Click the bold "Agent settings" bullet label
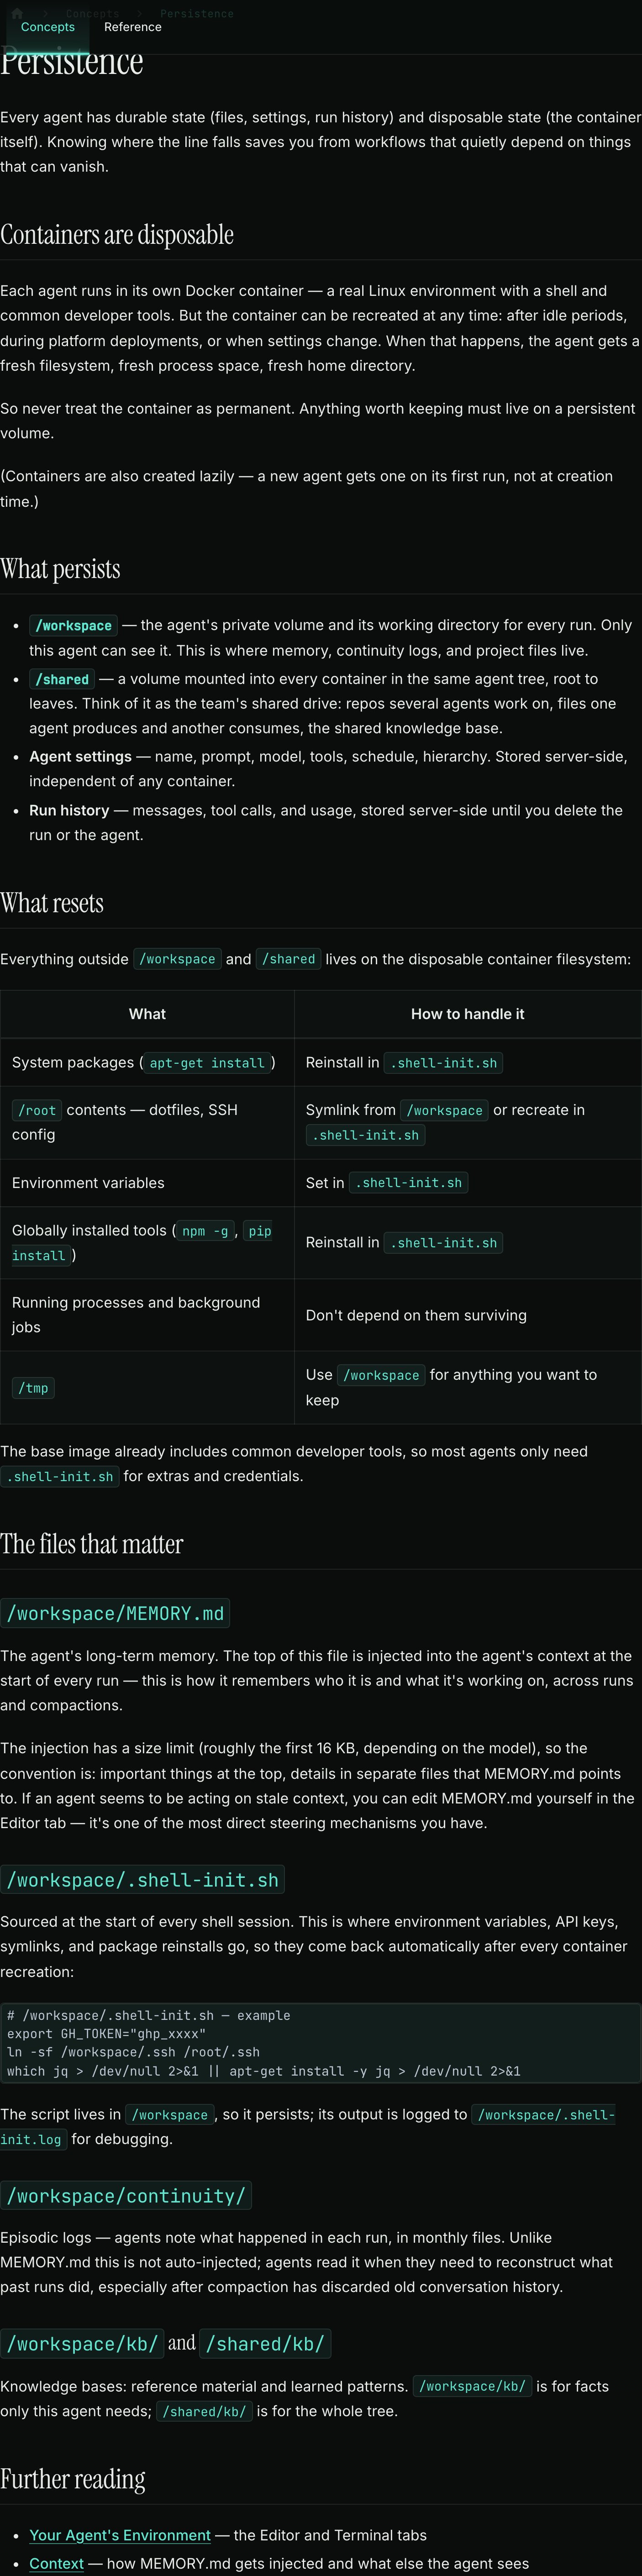The width and height of the screenshot is (642, 2576). pyautogui.click(x=80, y=756)
